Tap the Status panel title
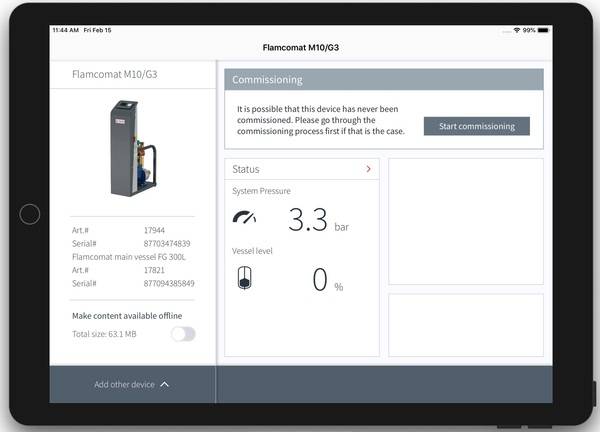This screenshot has width=600, height=432. pos(246,169)
